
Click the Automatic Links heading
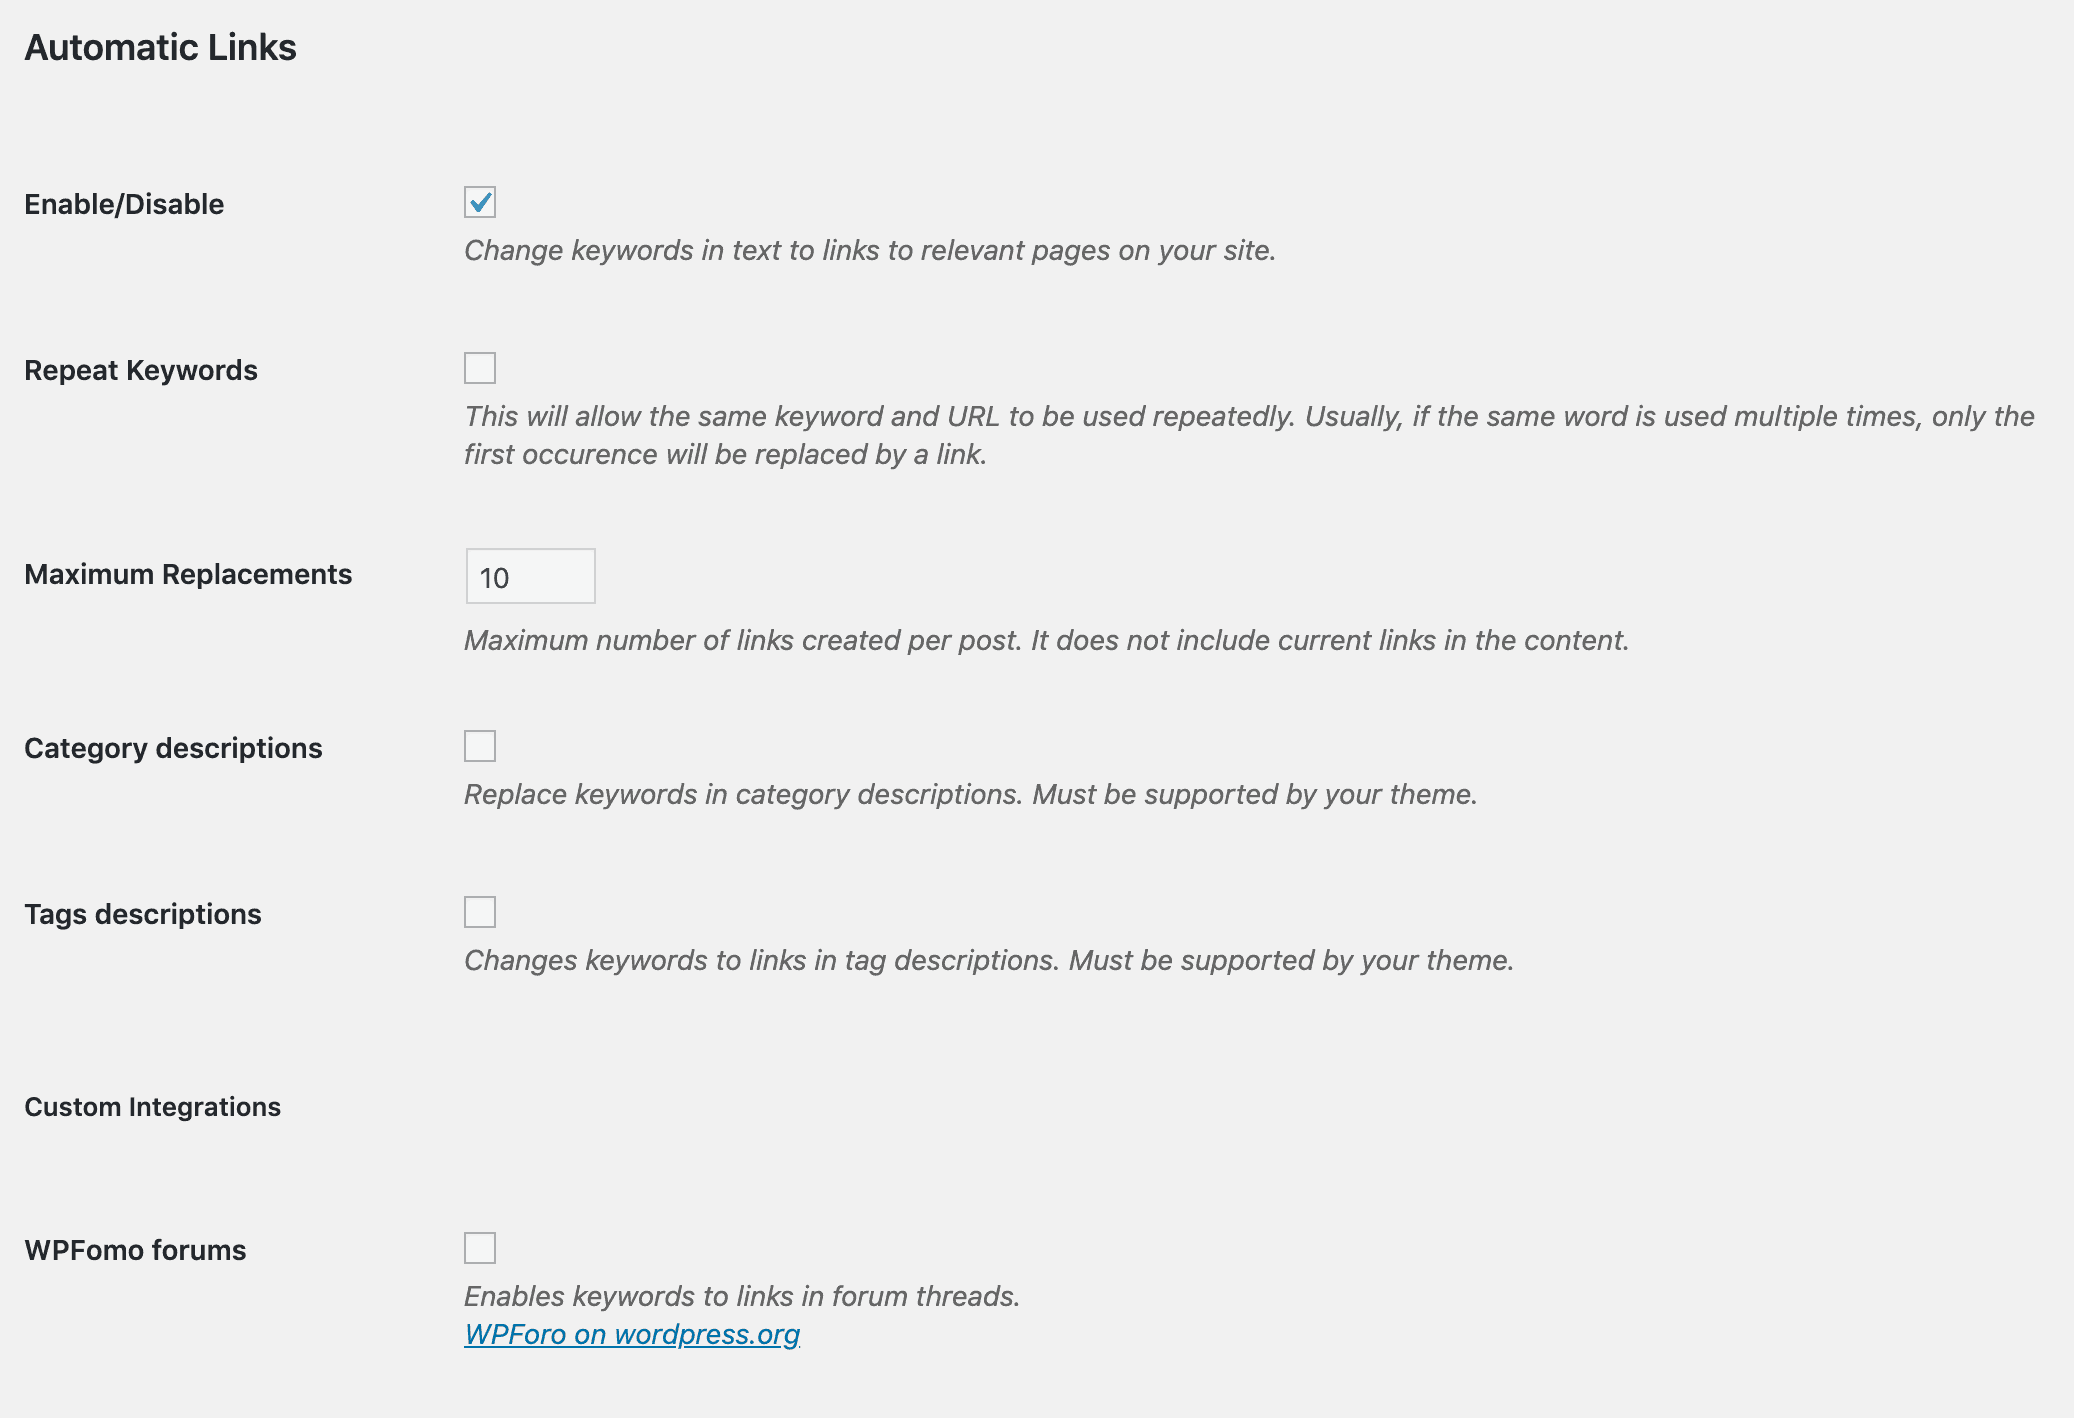[160, 47]
